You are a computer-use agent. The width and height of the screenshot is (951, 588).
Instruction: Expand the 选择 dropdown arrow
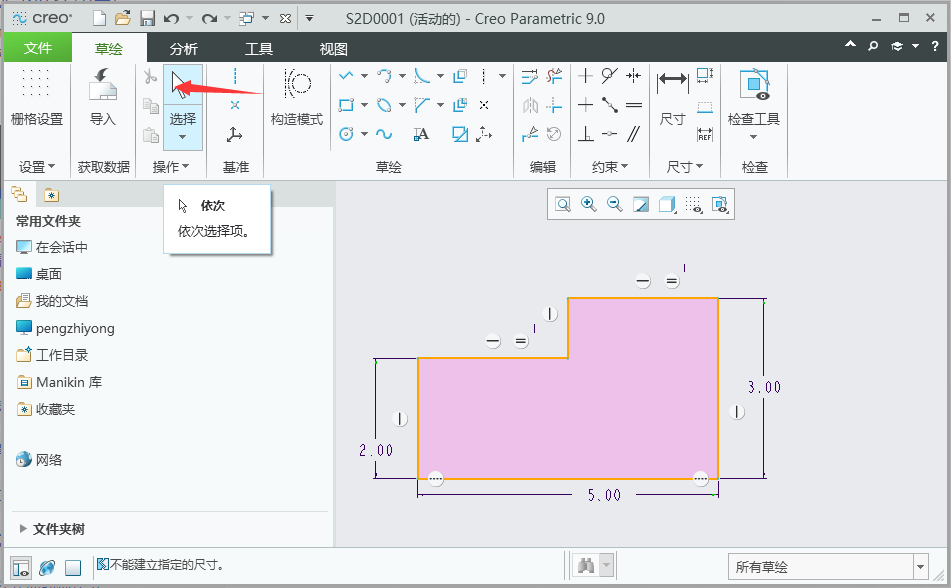[183, 137]
